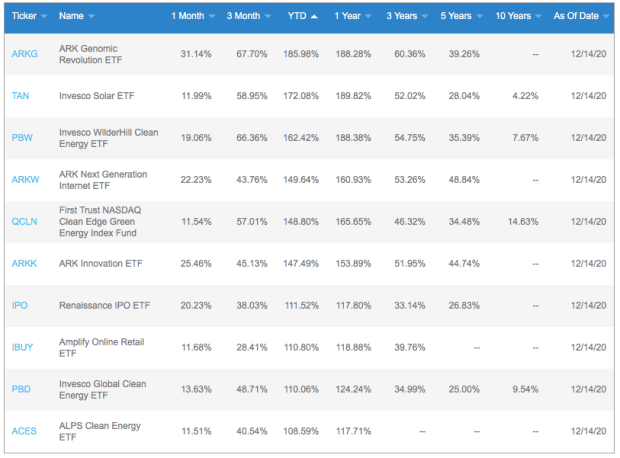The height and width of the screenshot is (458, 620).
Task: Click the 3 Month header label
Action: (x=243, y=16)
